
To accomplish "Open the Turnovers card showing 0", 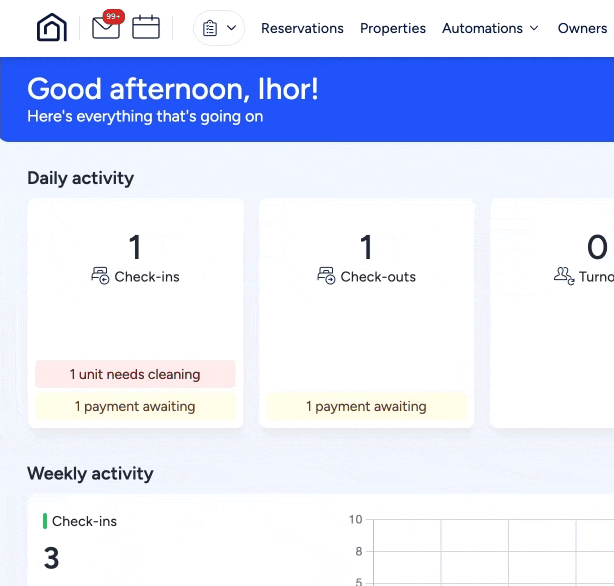I will pyautogui.click(x=552, y=313).
